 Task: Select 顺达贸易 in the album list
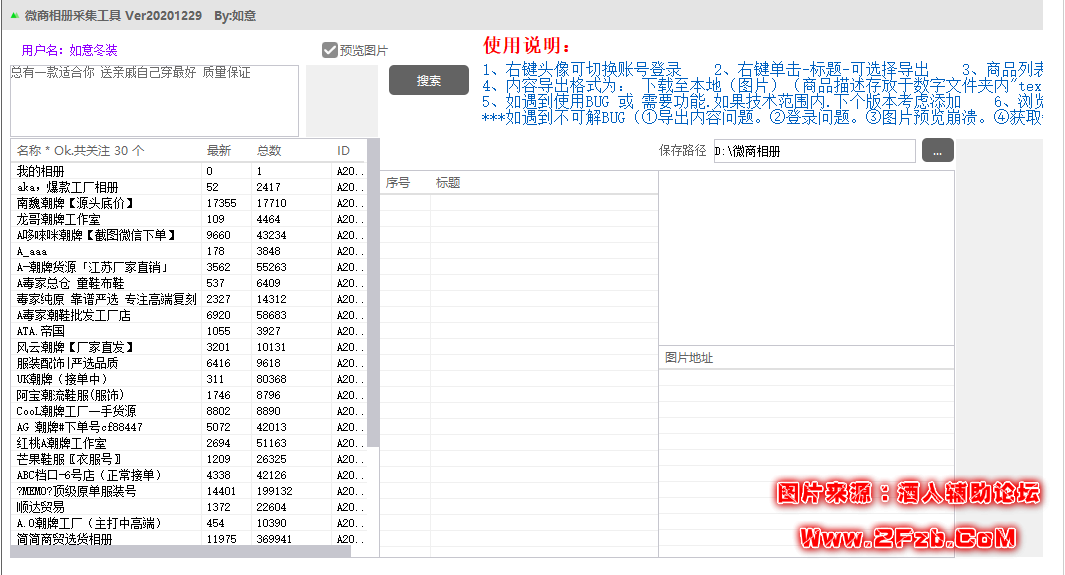40,507
